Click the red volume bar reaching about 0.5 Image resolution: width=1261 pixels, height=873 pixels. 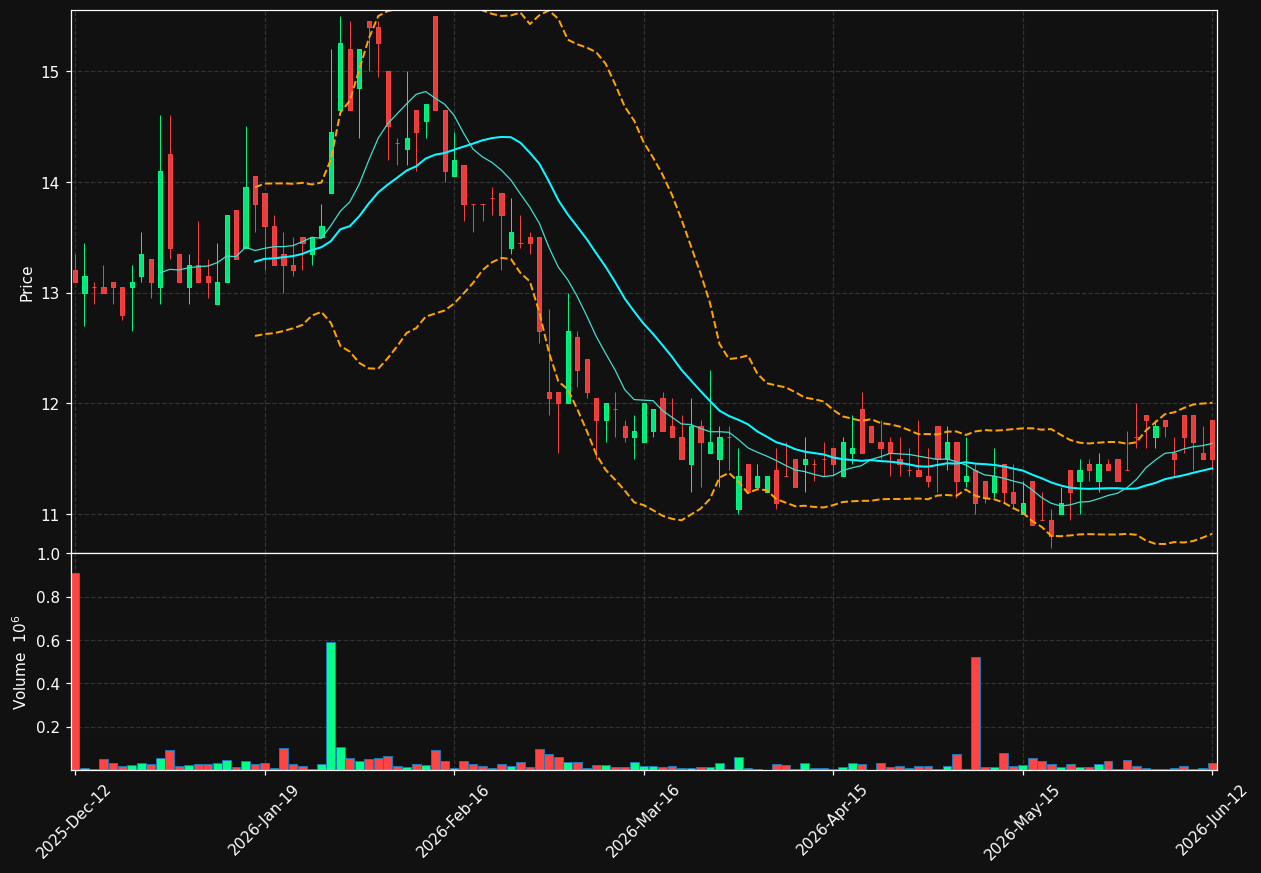[x=976, y=713]
